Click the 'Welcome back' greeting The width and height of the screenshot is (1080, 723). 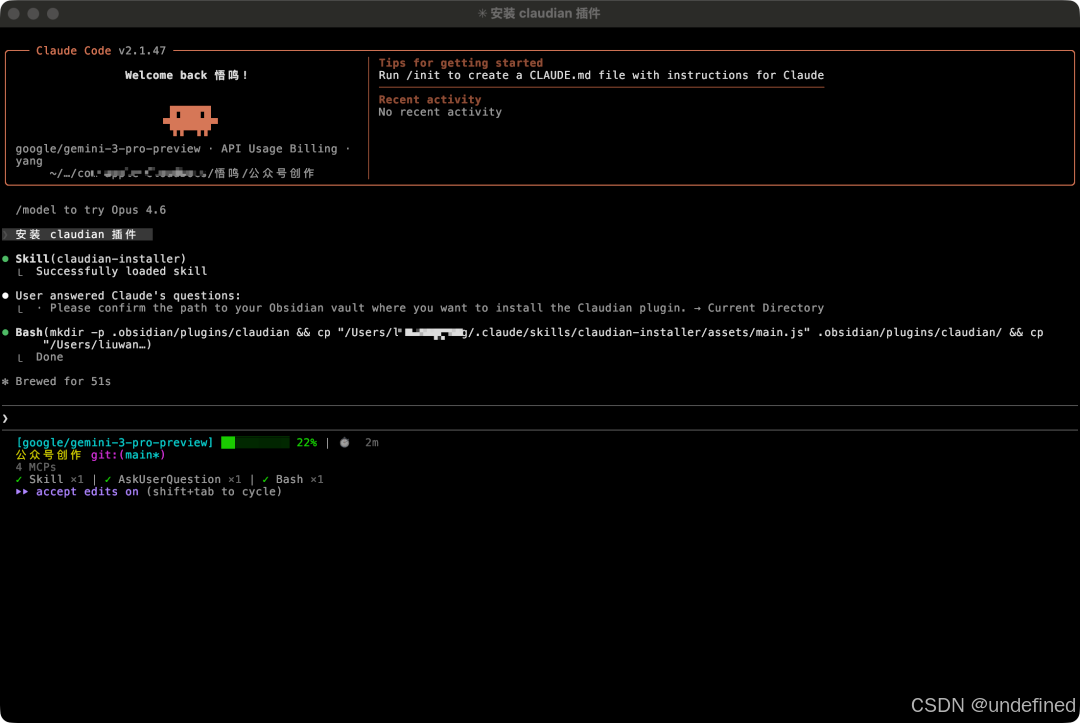click(x=186, y=75)
